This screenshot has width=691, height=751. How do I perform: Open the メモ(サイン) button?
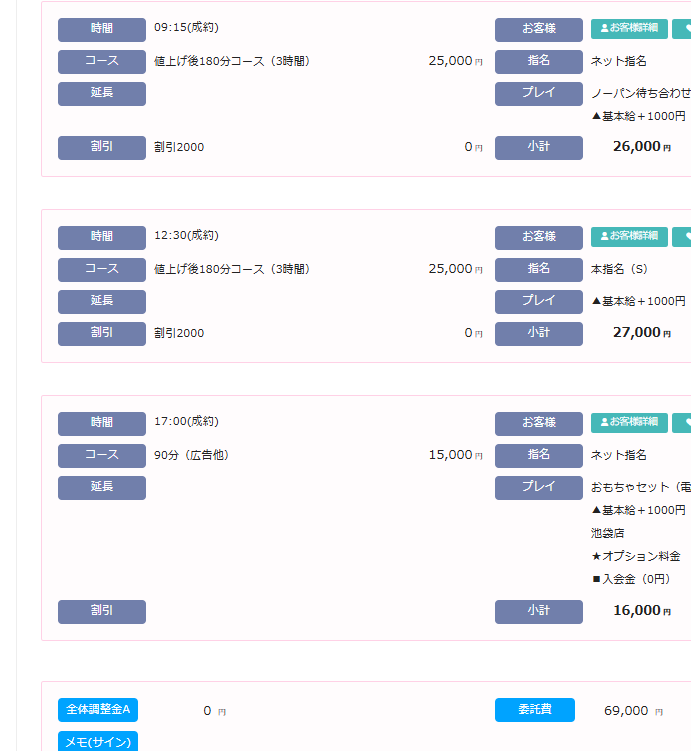pyautogui.click(x=98, y=742)
